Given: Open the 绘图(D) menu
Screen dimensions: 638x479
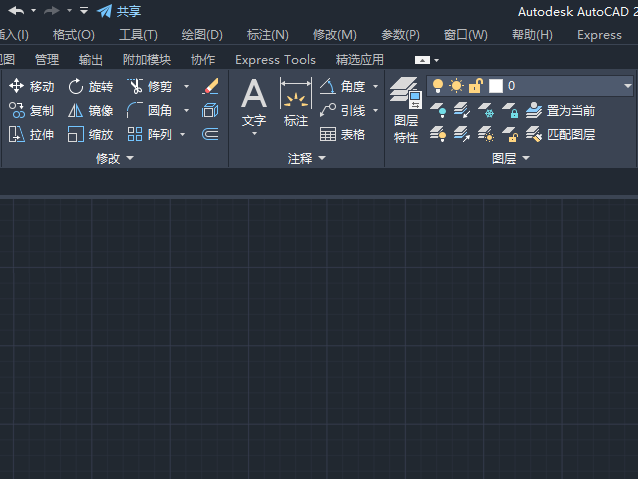Looking at the screenshot, I should coord(202,35).
